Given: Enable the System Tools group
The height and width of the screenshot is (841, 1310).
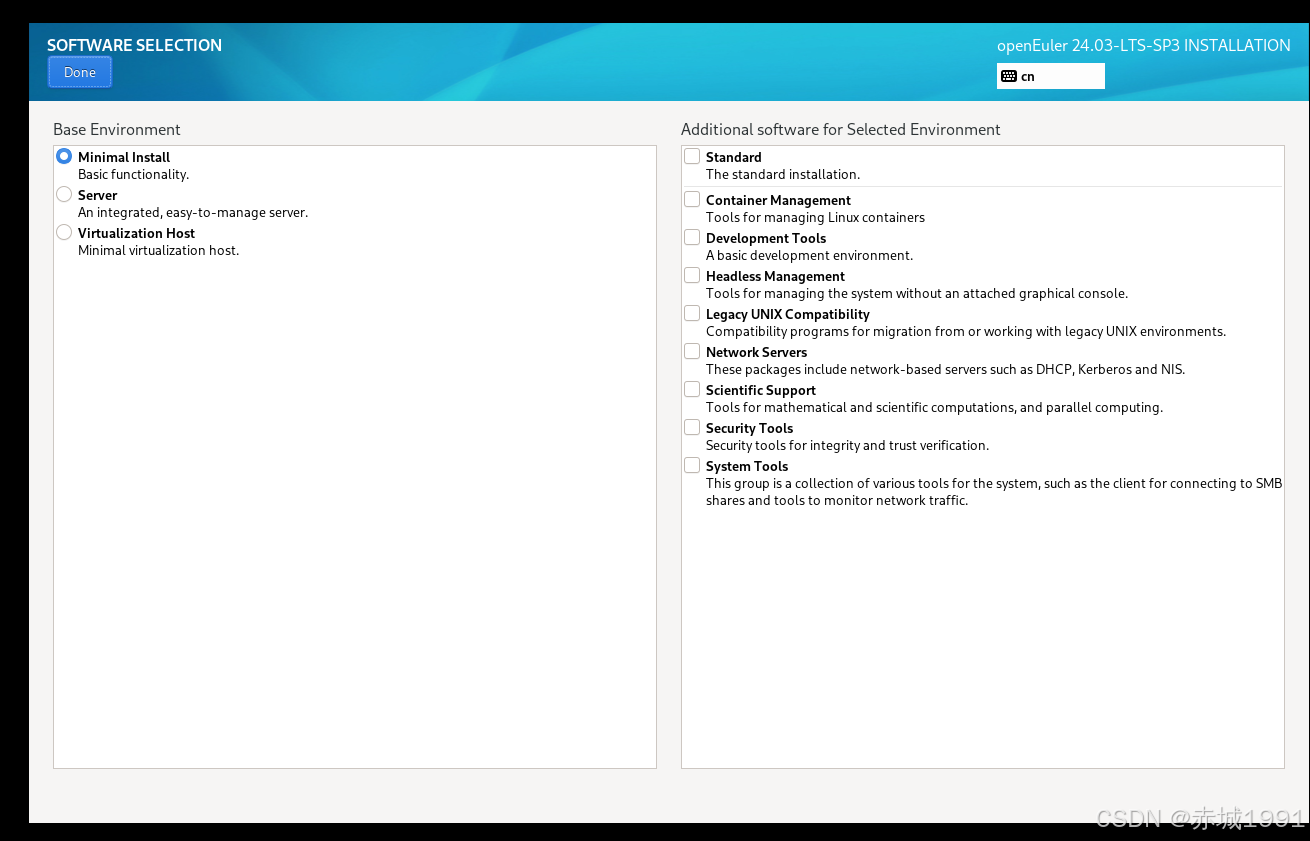Looking at the screenshot, I should click(x=691, y=464).
